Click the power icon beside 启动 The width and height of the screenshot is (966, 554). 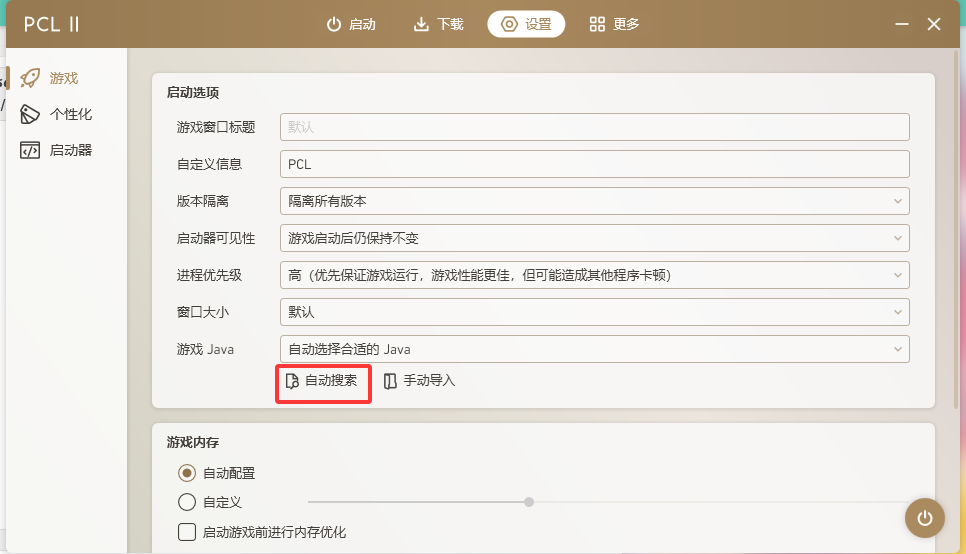point(334,24)
